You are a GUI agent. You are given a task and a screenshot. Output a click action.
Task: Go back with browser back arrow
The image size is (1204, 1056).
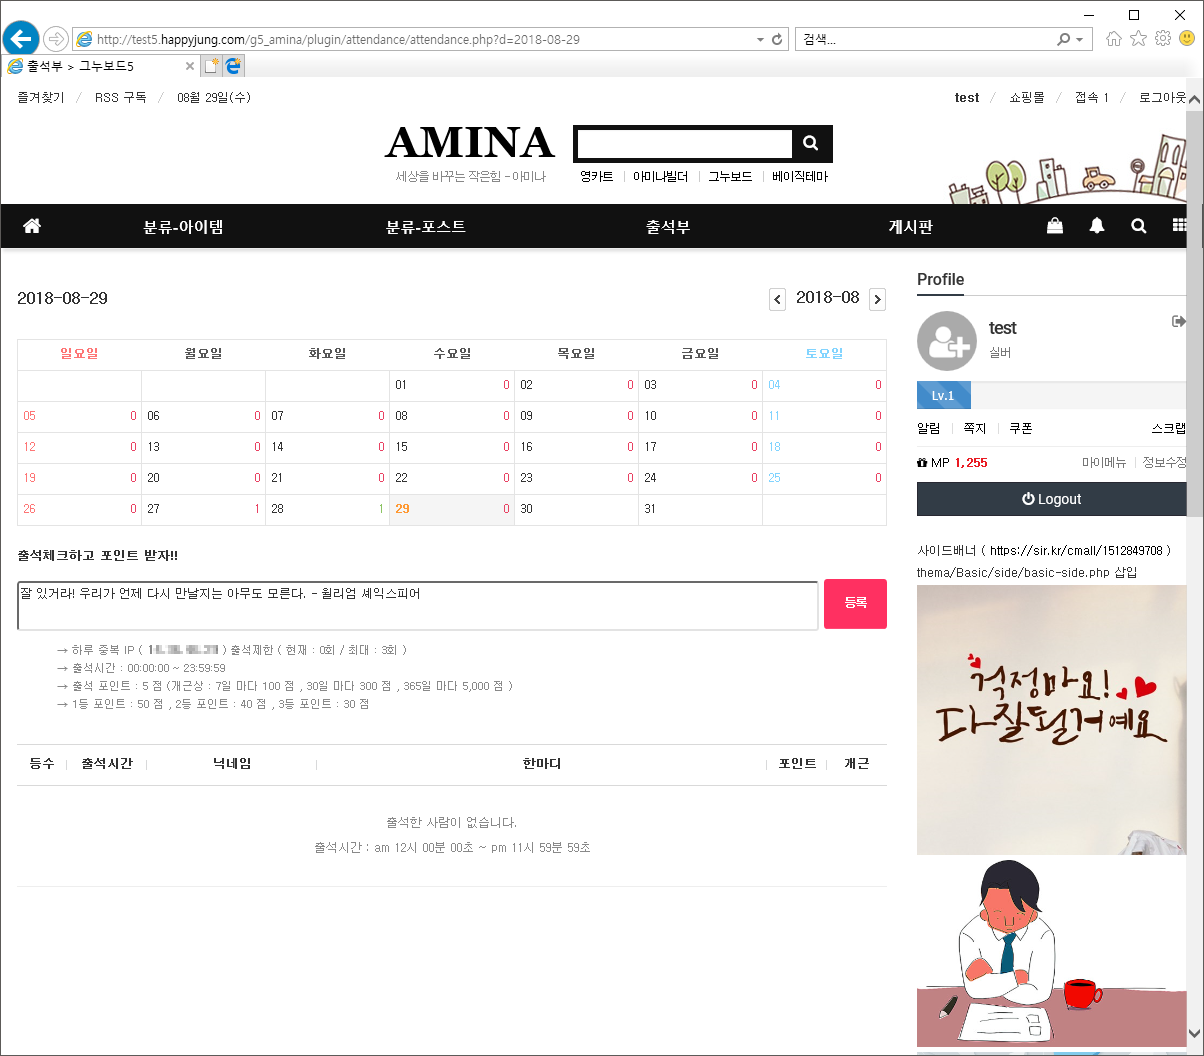point(20,39)
